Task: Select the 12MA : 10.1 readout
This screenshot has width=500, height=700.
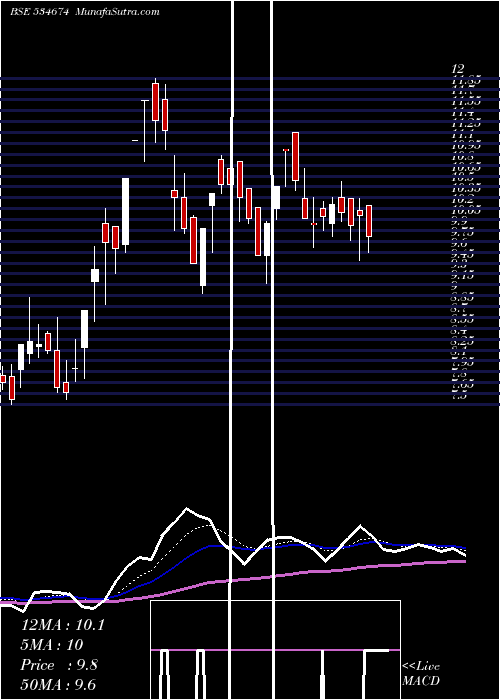Action: 62,625
